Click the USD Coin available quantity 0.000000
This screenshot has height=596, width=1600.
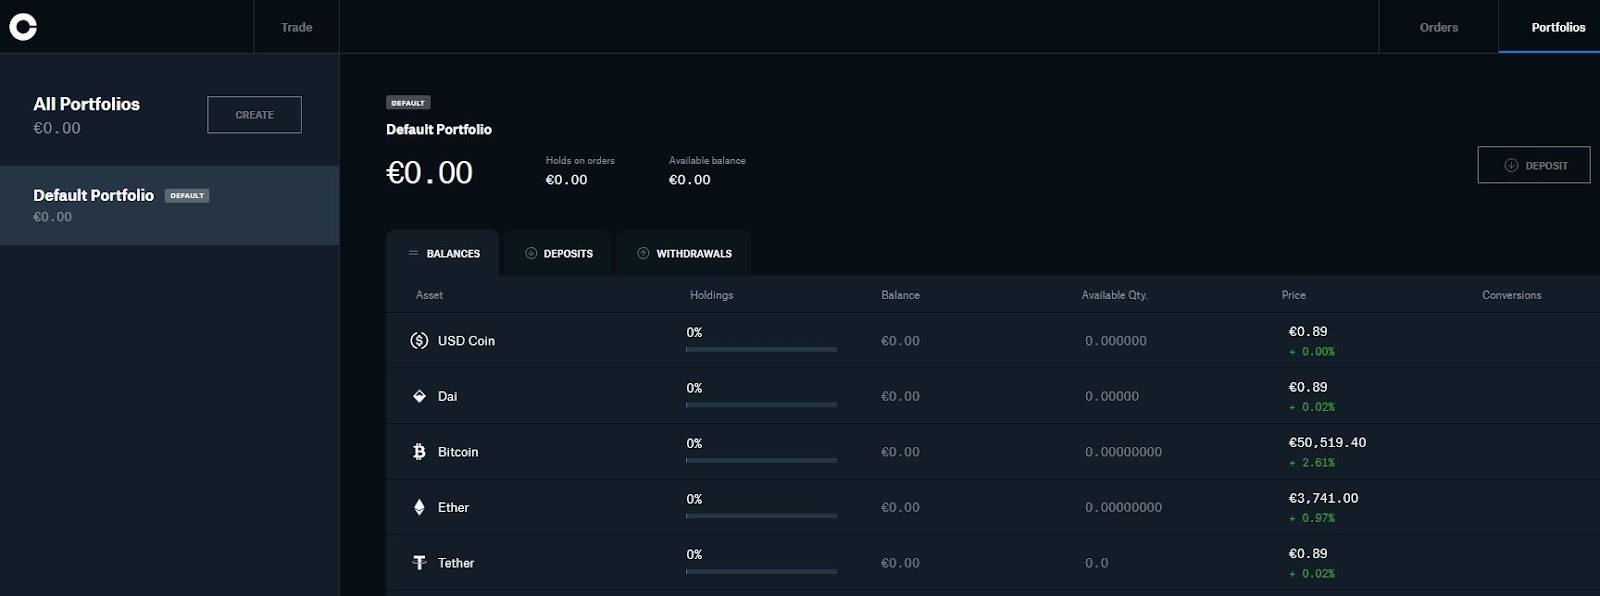pos(1116,341)
